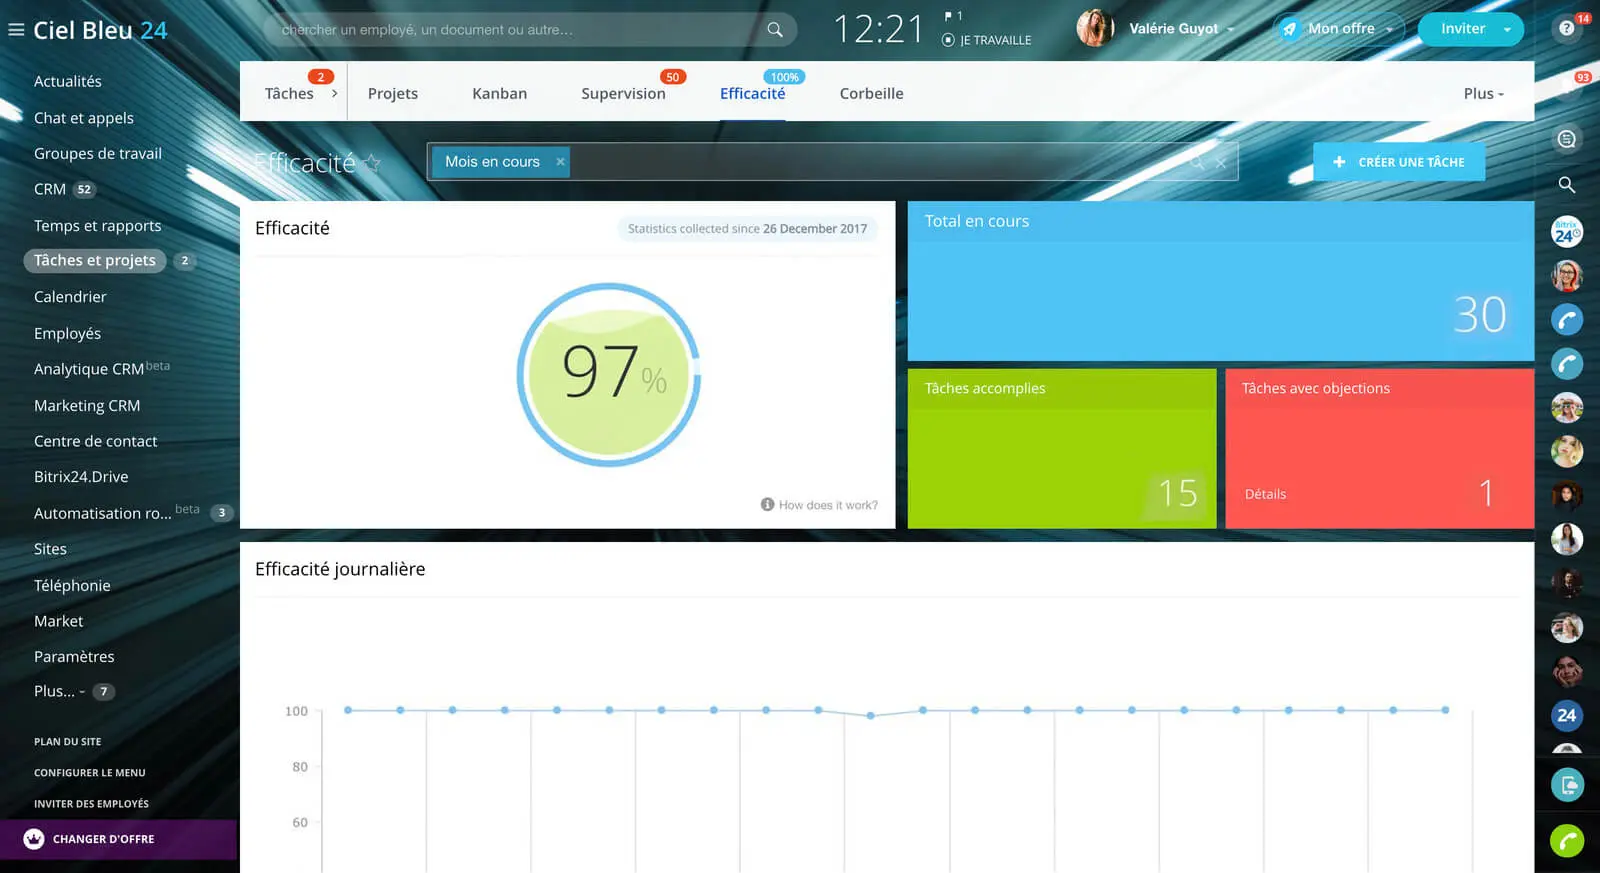This screenshot has width=1600, height=873.
Task: Click the top employee search input field
Action: 515,30
